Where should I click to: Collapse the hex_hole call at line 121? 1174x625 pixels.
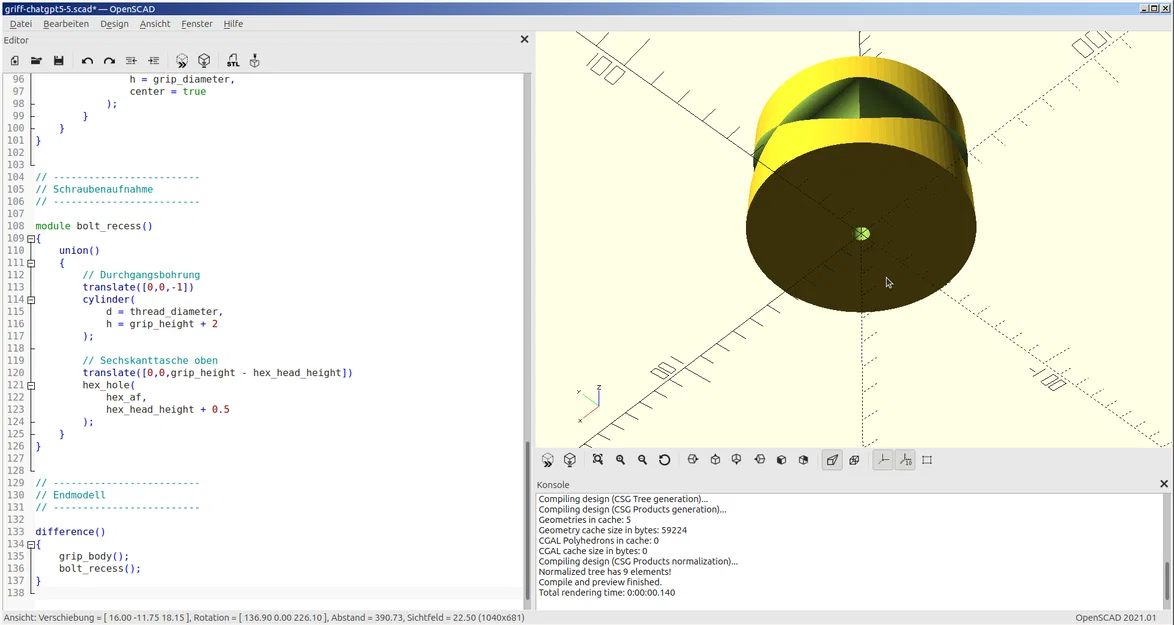pos(31,385)
